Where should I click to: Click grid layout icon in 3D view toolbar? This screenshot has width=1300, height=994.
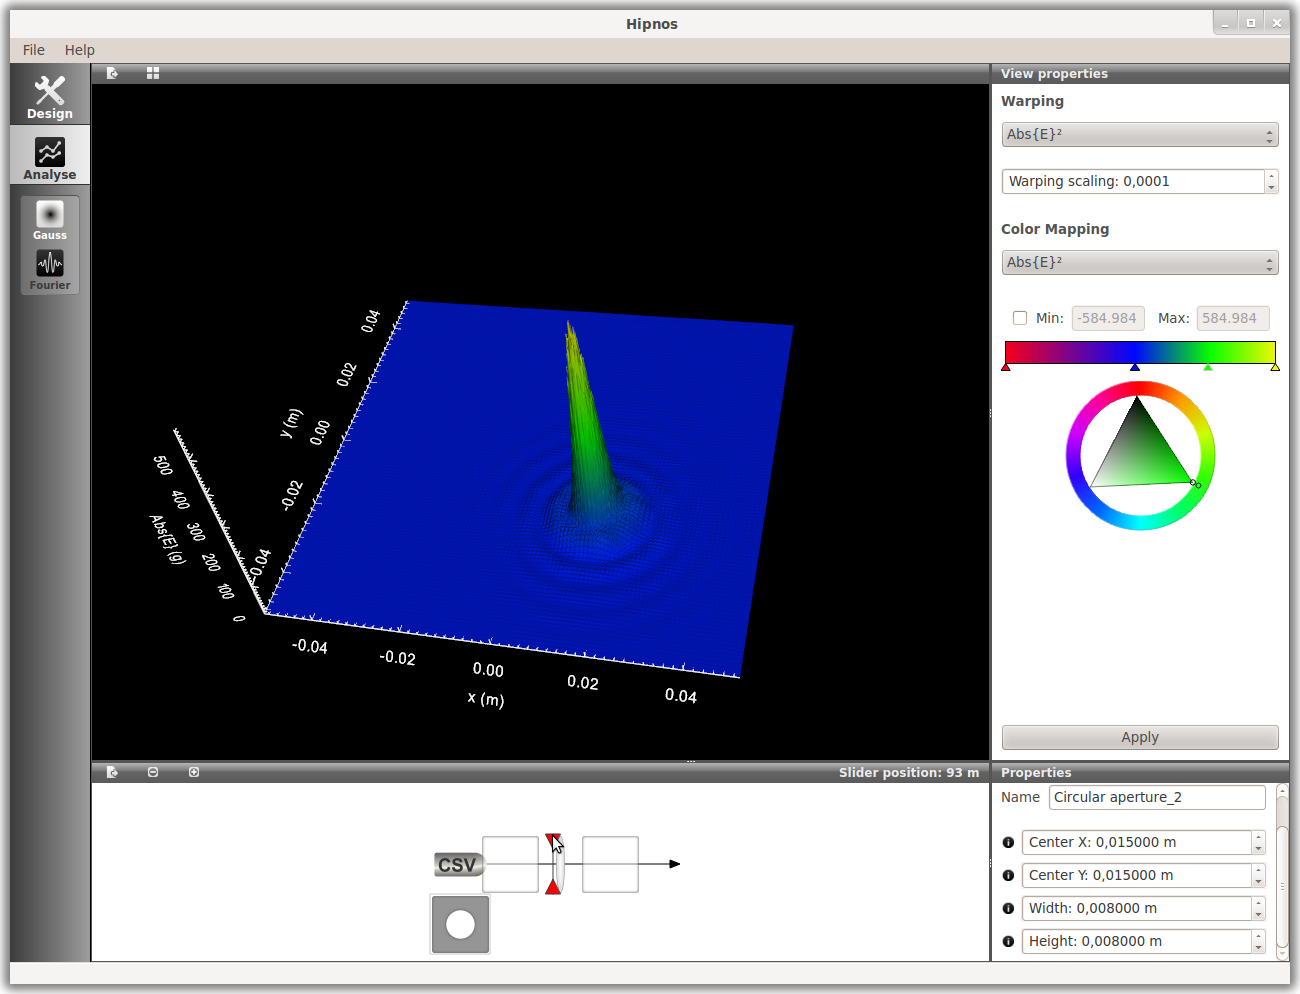tap(153, 73)
